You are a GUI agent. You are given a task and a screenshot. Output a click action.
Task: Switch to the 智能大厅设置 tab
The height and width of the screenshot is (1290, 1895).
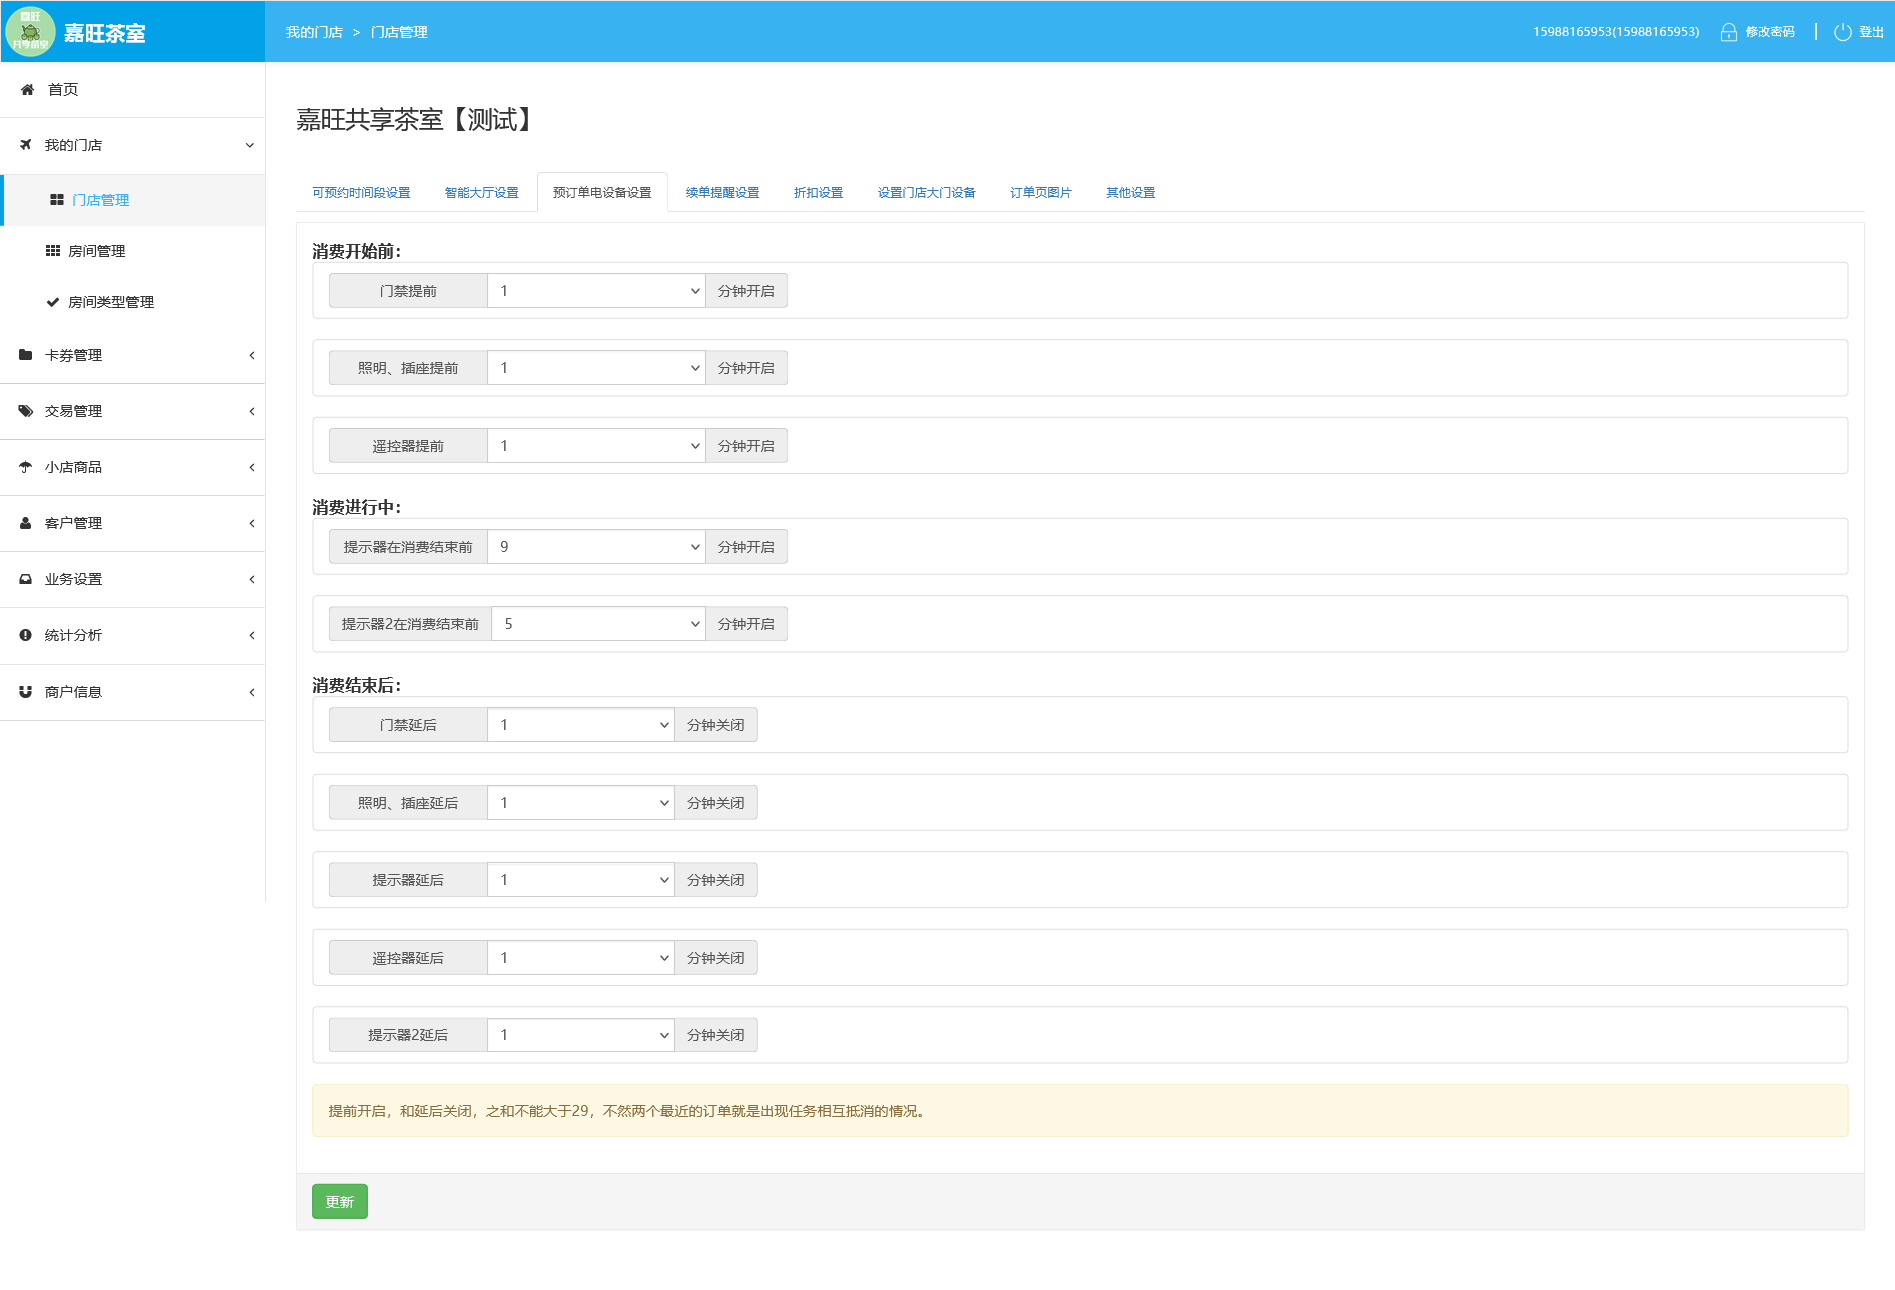point(482,193)
